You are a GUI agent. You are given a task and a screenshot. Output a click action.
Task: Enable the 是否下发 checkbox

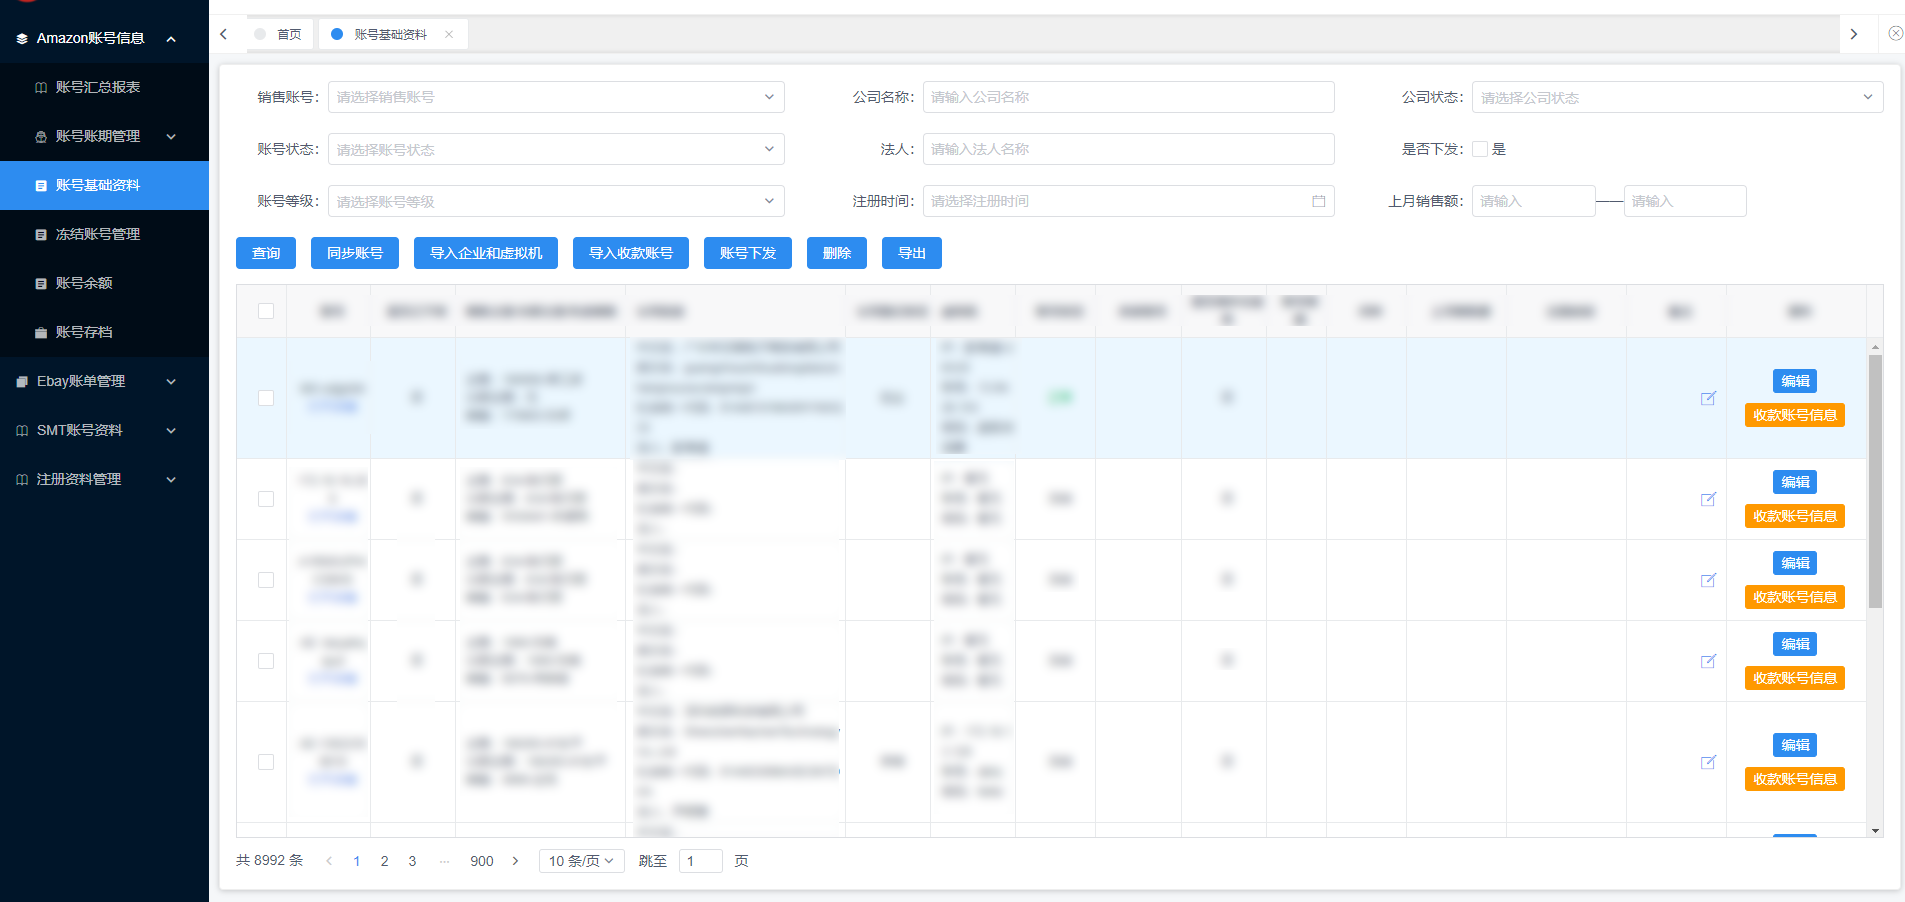coord(1480,149)
